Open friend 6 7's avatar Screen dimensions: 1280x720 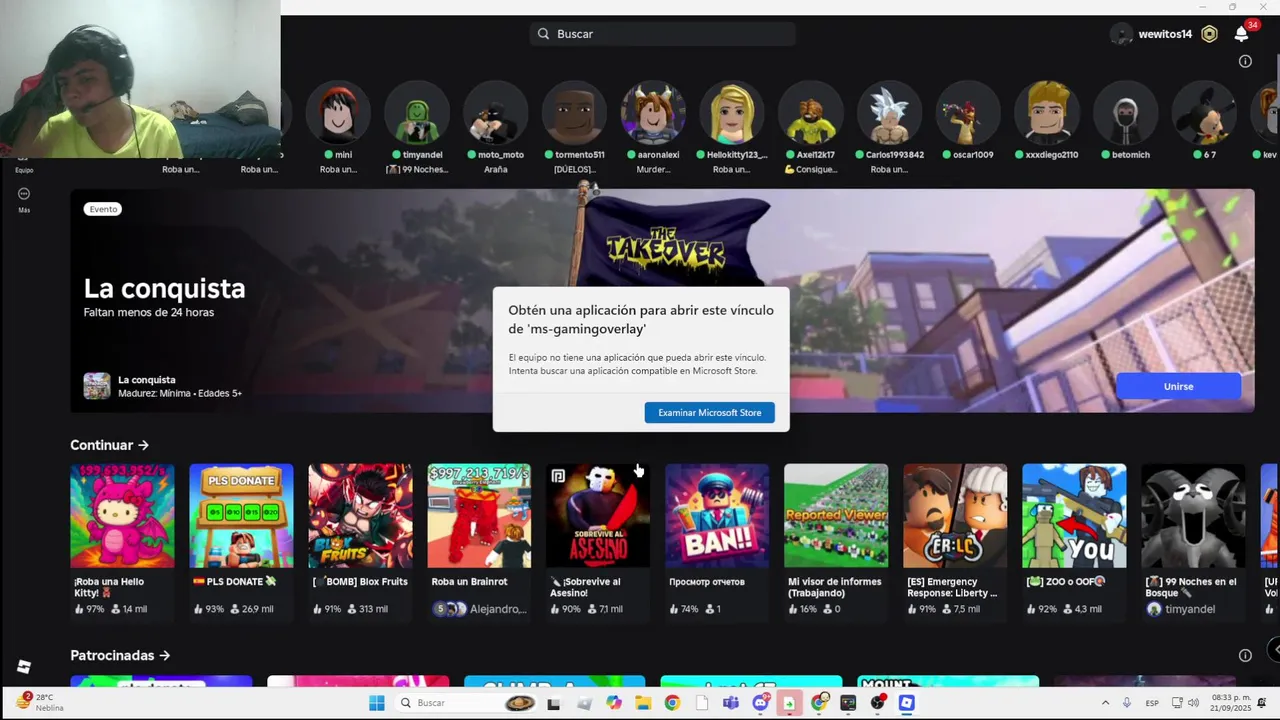1204,113
